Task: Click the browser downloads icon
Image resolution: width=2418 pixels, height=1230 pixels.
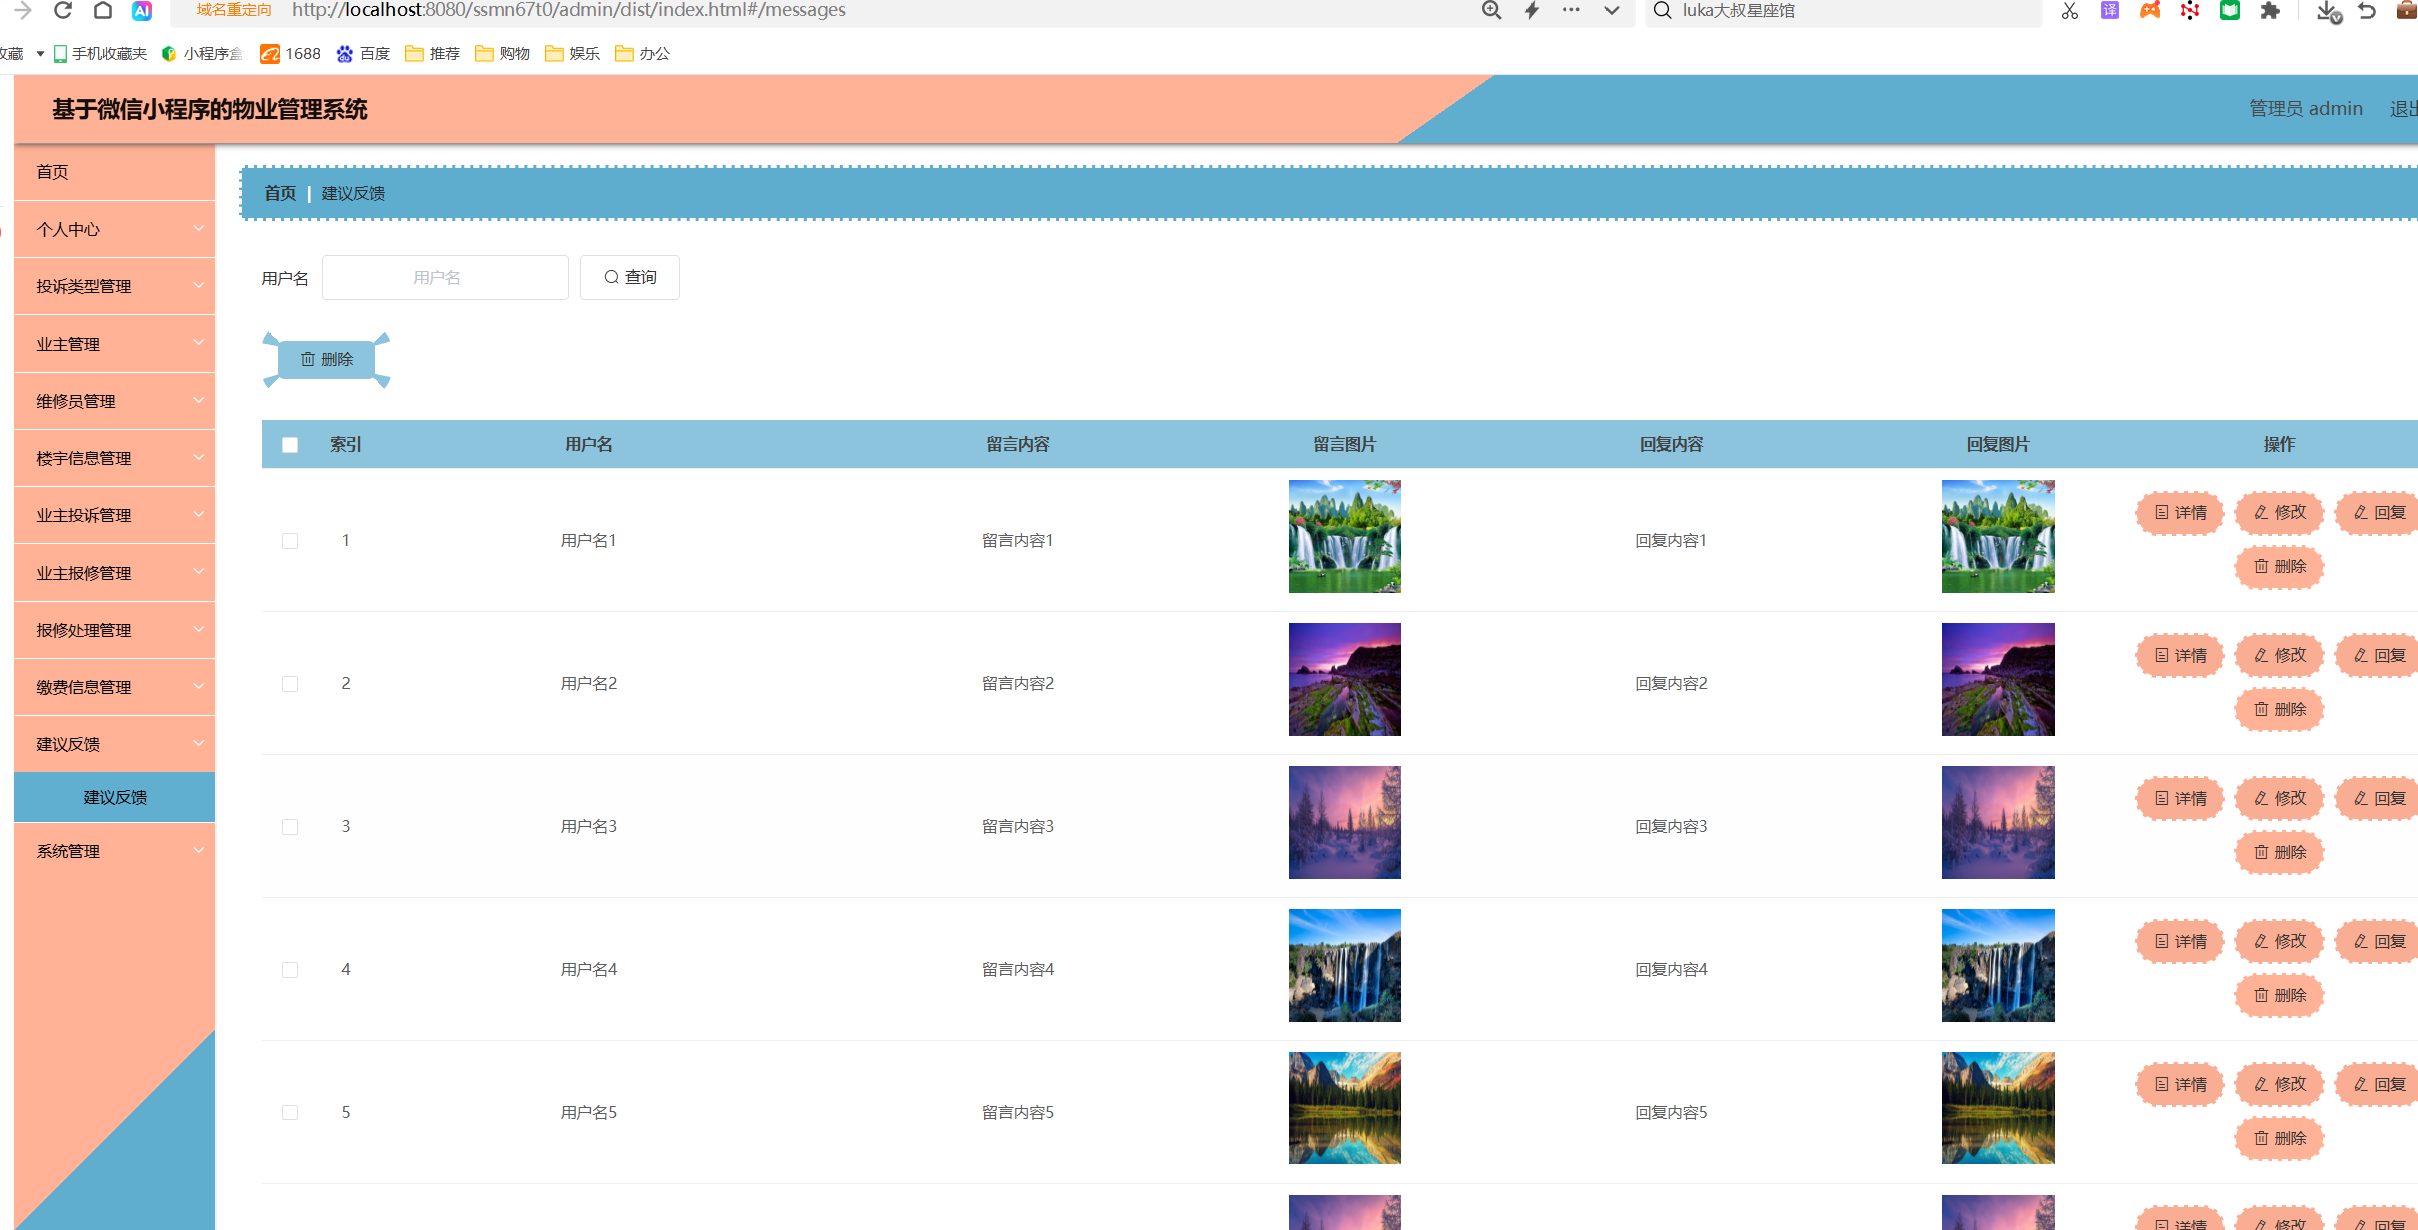Action: [x=2329, y=11]
